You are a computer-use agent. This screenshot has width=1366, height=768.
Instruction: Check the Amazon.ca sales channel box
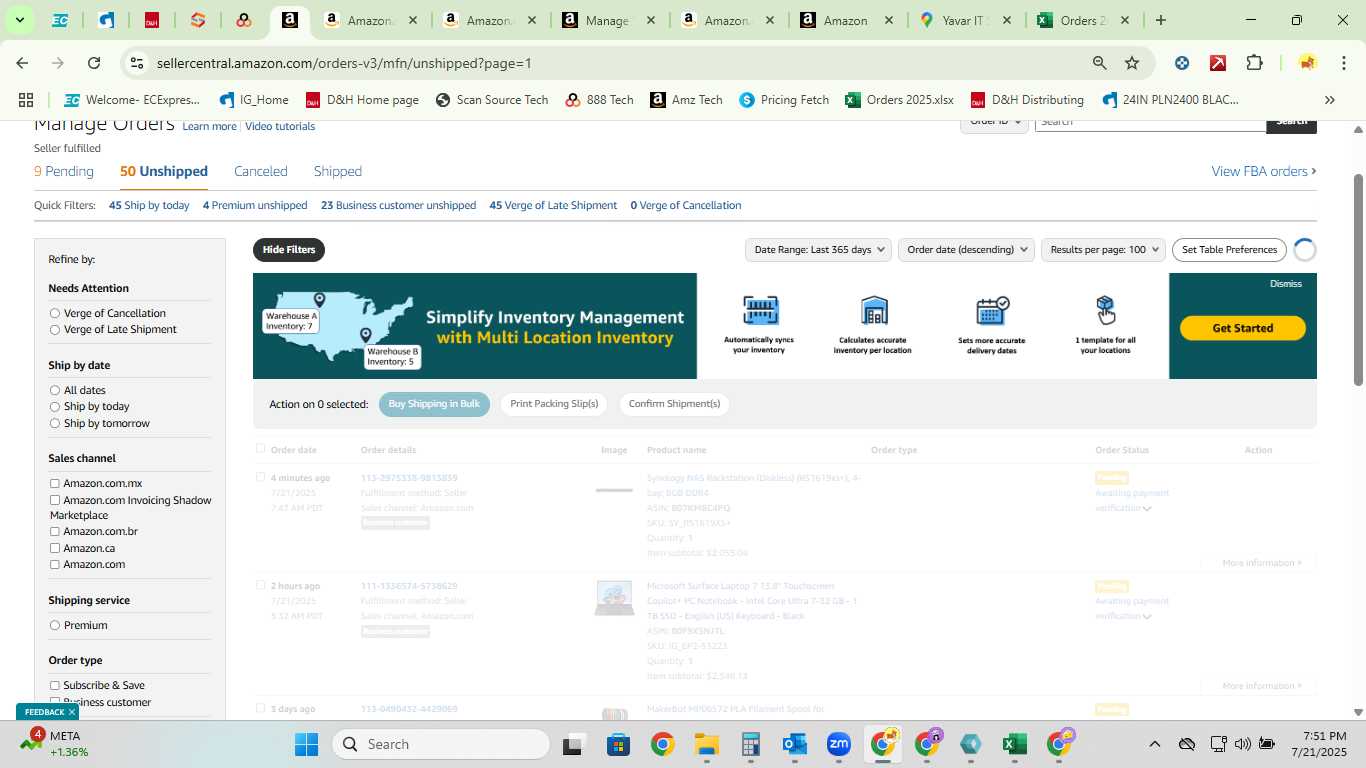click(x=55, y=548)
